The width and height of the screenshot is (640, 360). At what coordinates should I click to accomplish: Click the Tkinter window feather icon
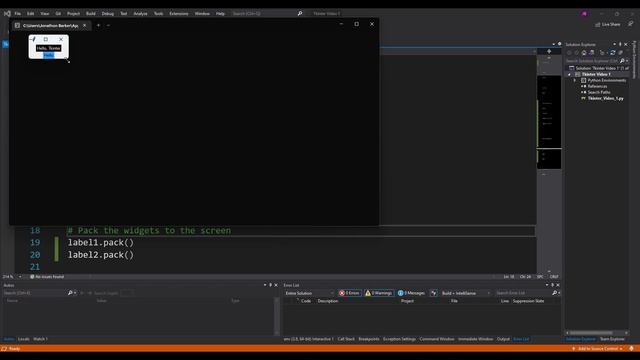(x=33, y=39)
